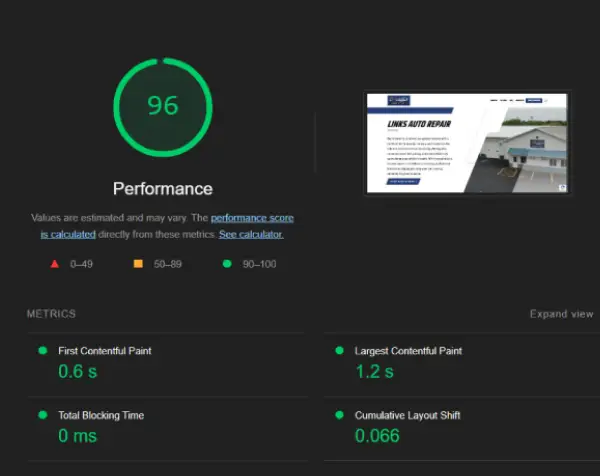
Task: Expand the First Contentful Paint metric
Action: (107, 351)
